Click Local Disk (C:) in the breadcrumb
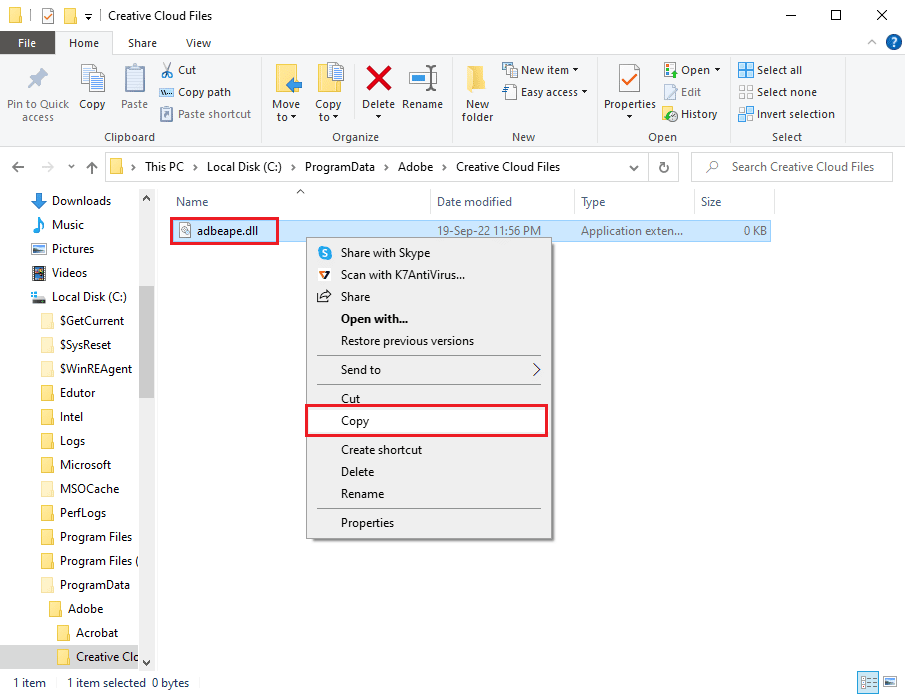The image size is (905, 695). click(244, 167)
